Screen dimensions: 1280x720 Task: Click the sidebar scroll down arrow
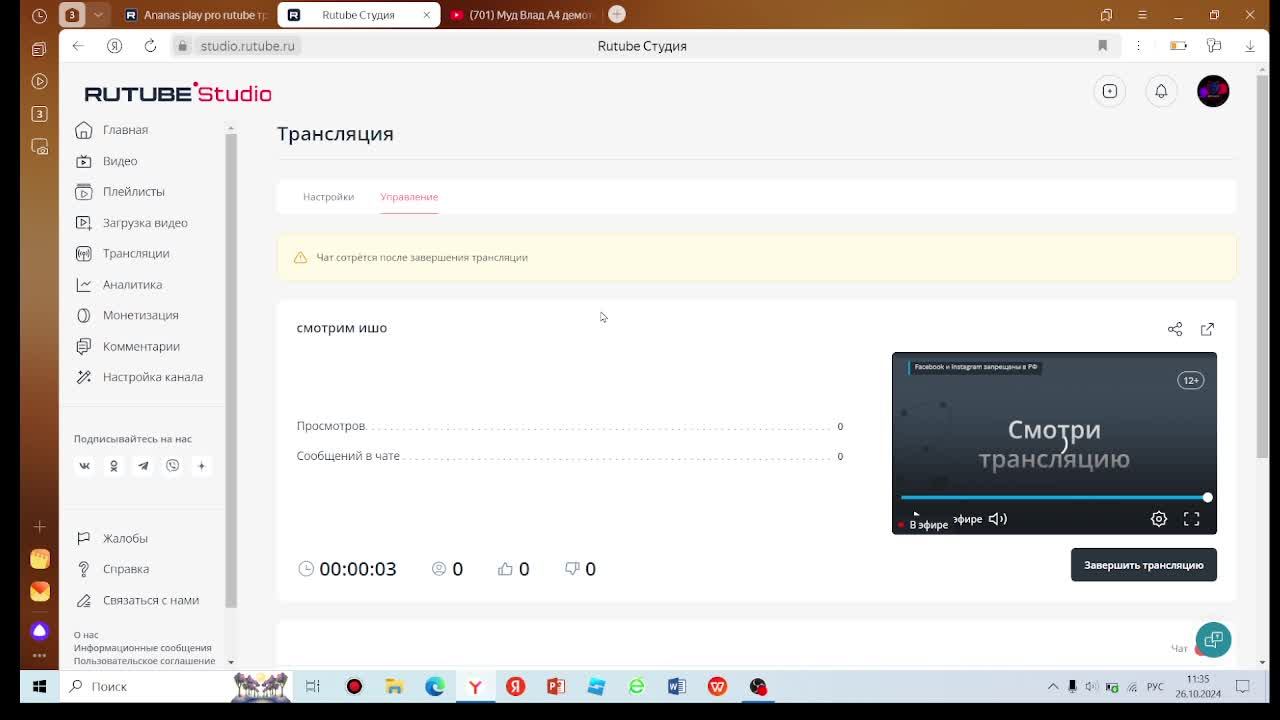[x=230, y=662]
